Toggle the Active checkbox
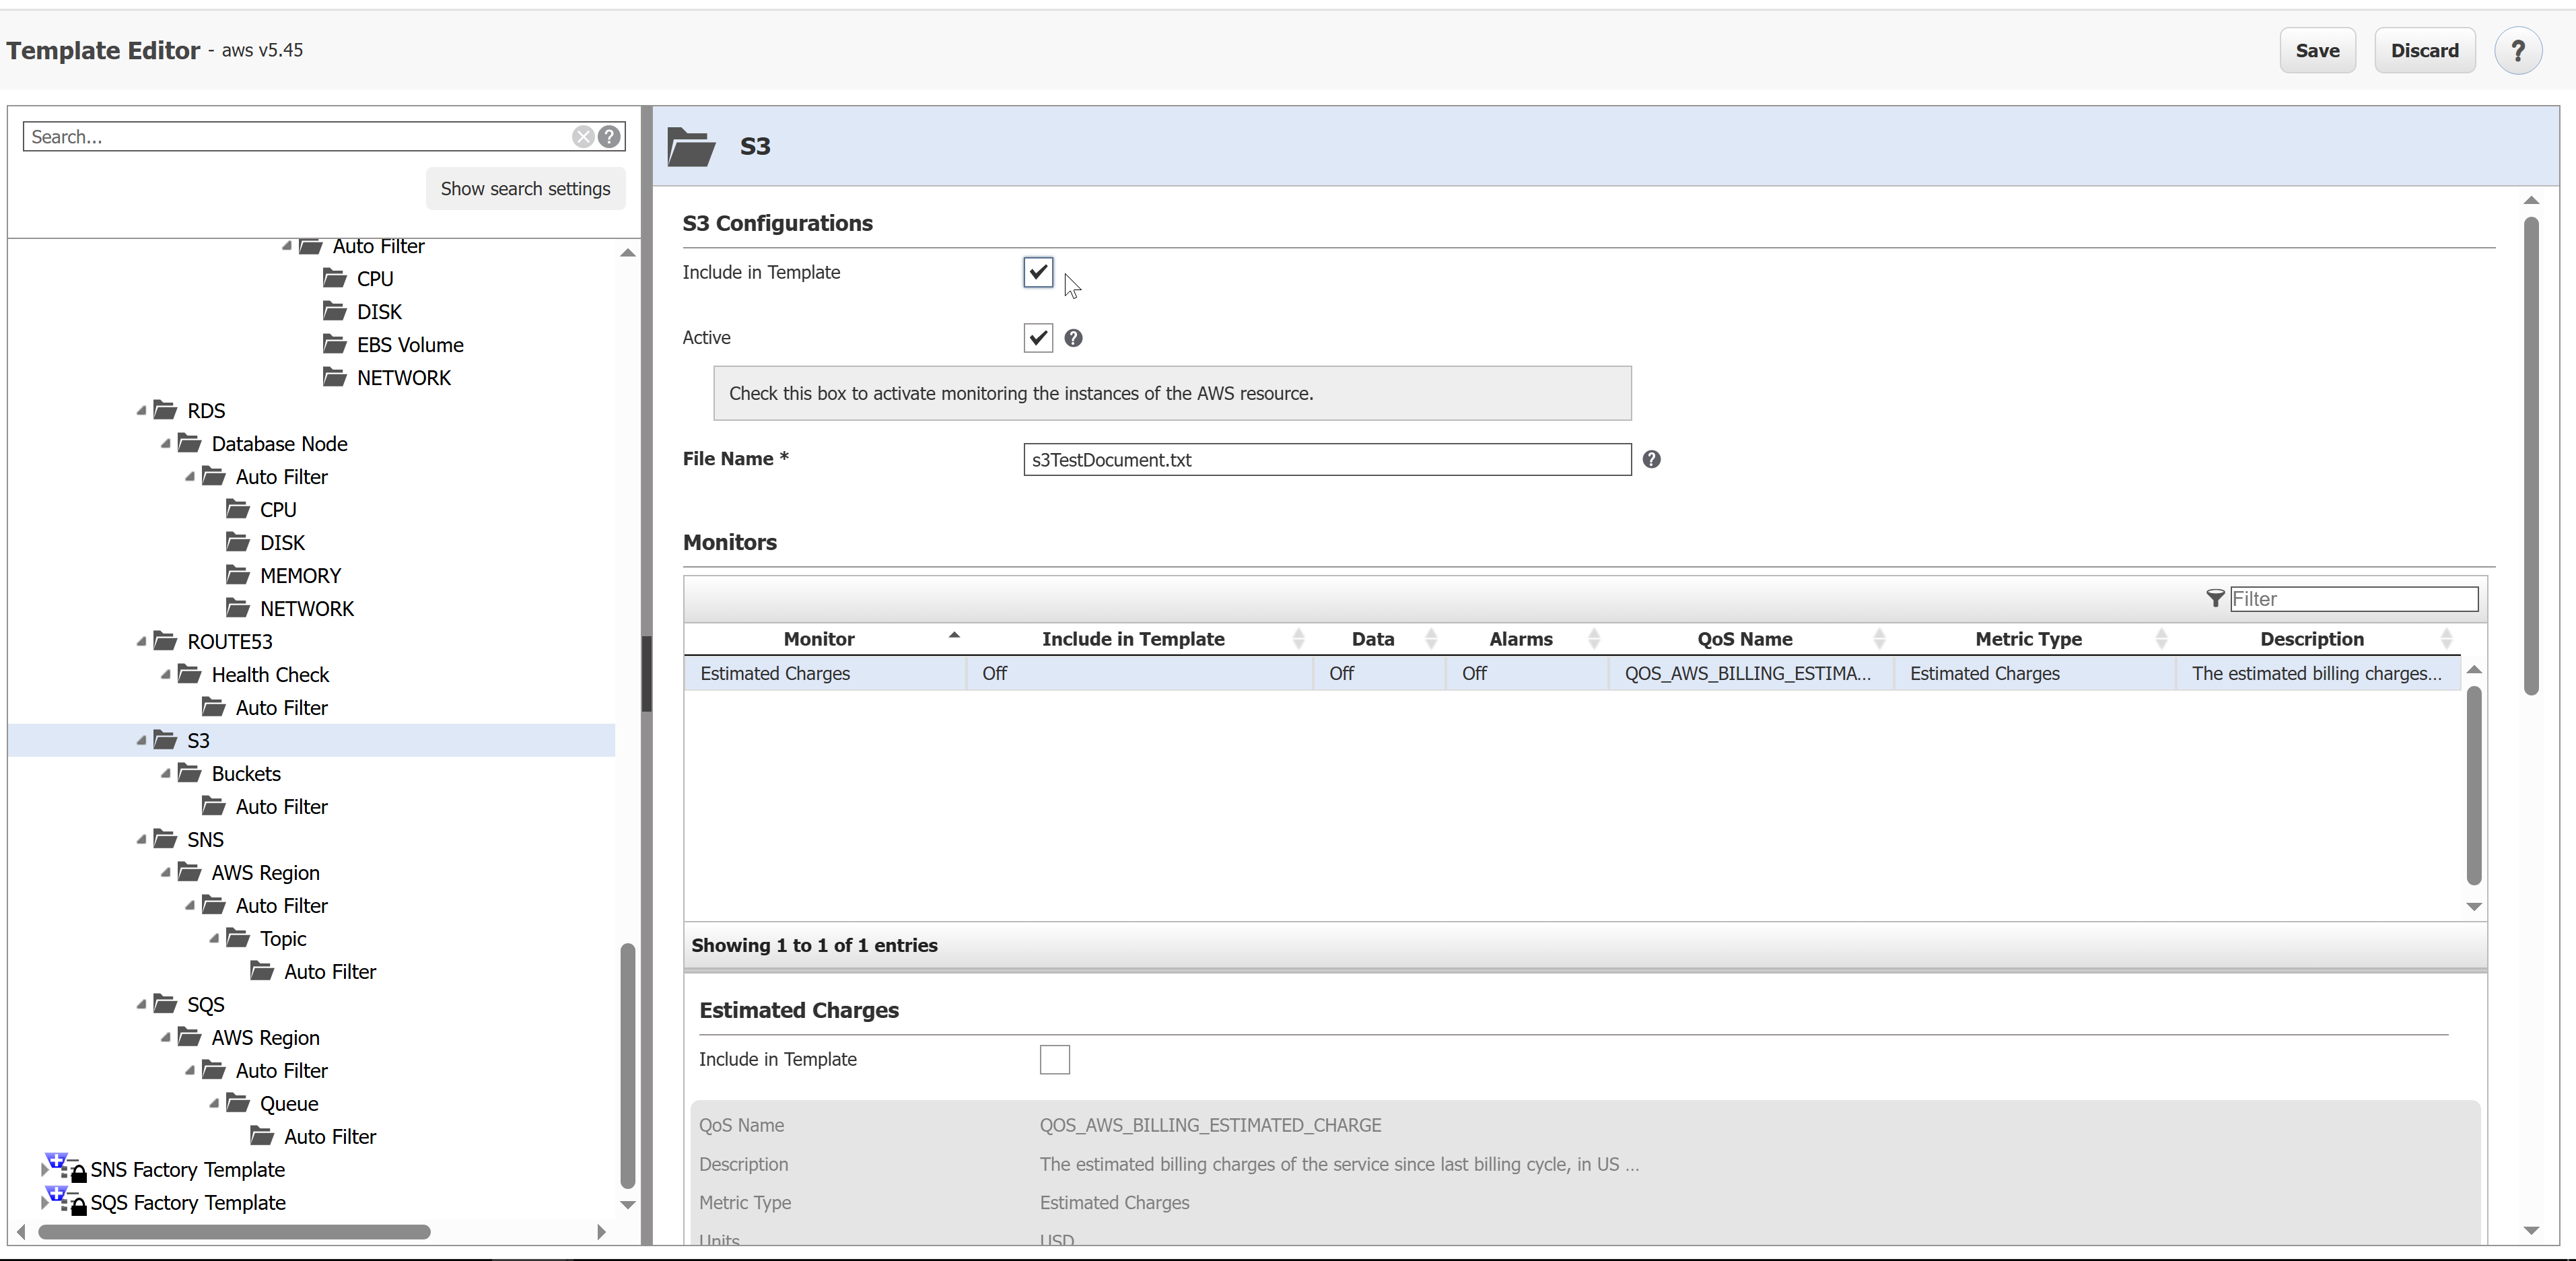The image size is (2576, 1261). pyautogui.click(x=1038, y=338)
